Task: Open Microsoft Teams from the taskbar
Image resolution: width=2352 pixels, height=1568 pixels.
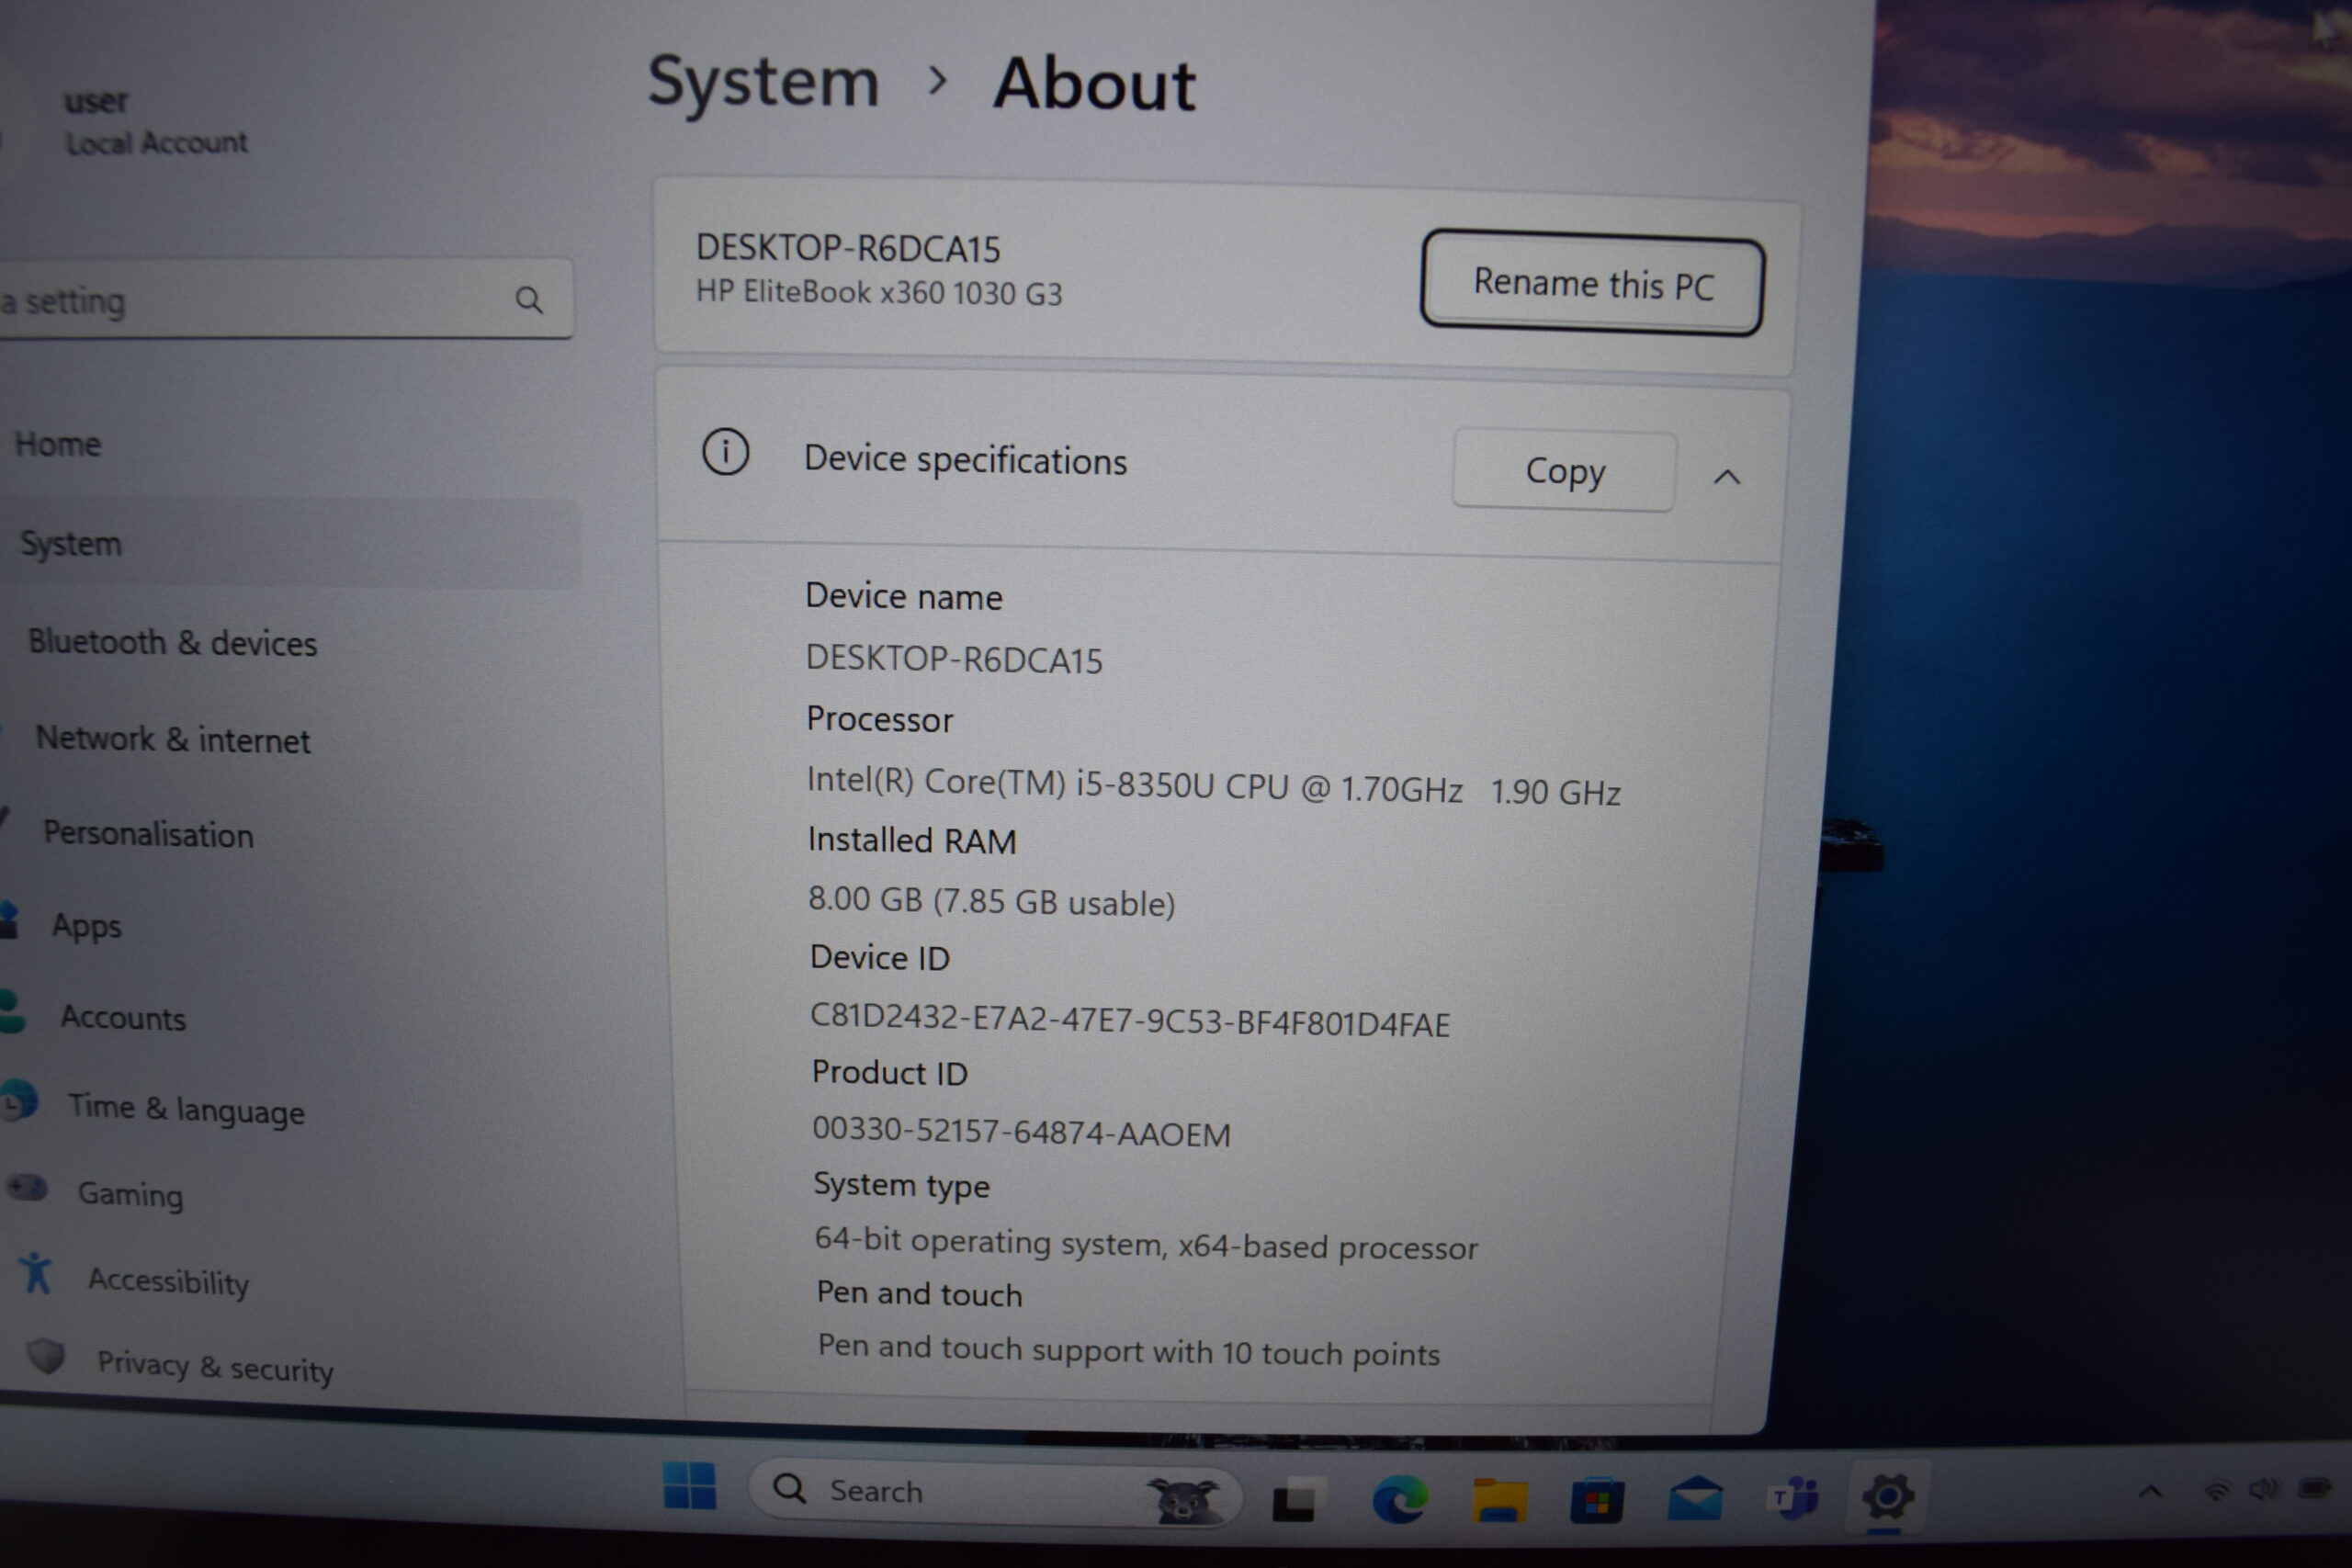Action: tap(1793, 1497)
